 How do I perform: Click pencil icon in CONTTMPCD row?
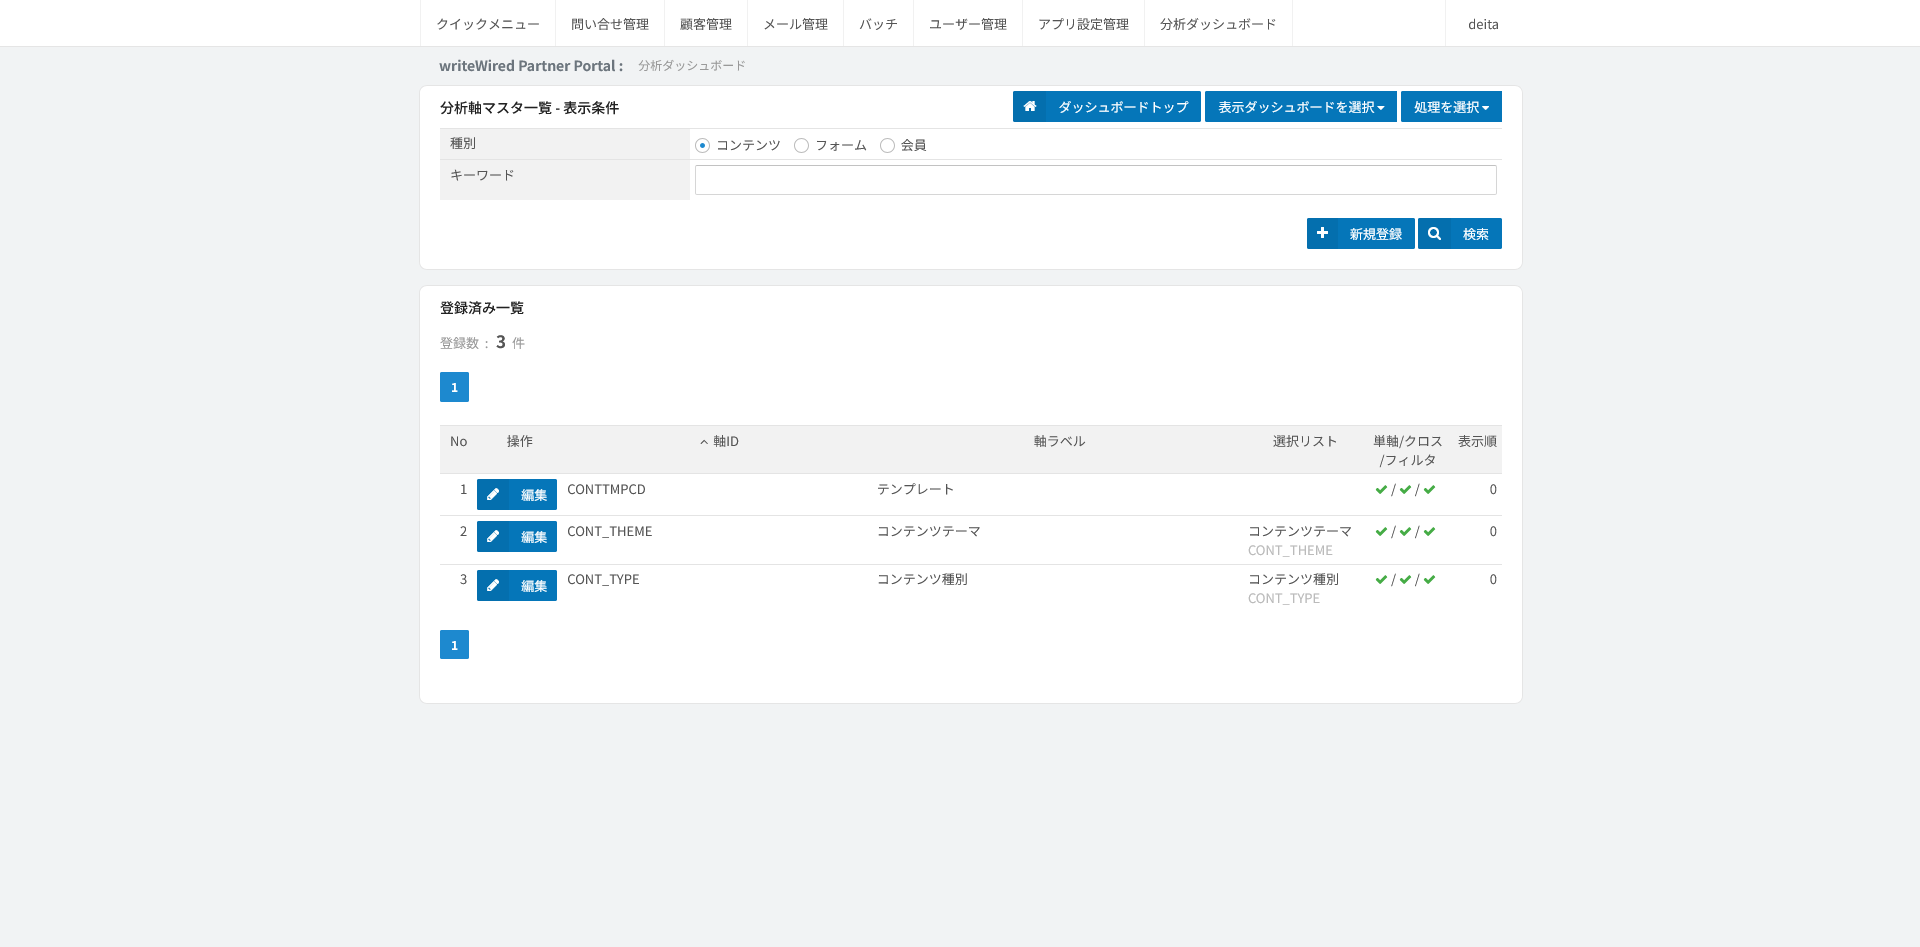click(493, 495)
